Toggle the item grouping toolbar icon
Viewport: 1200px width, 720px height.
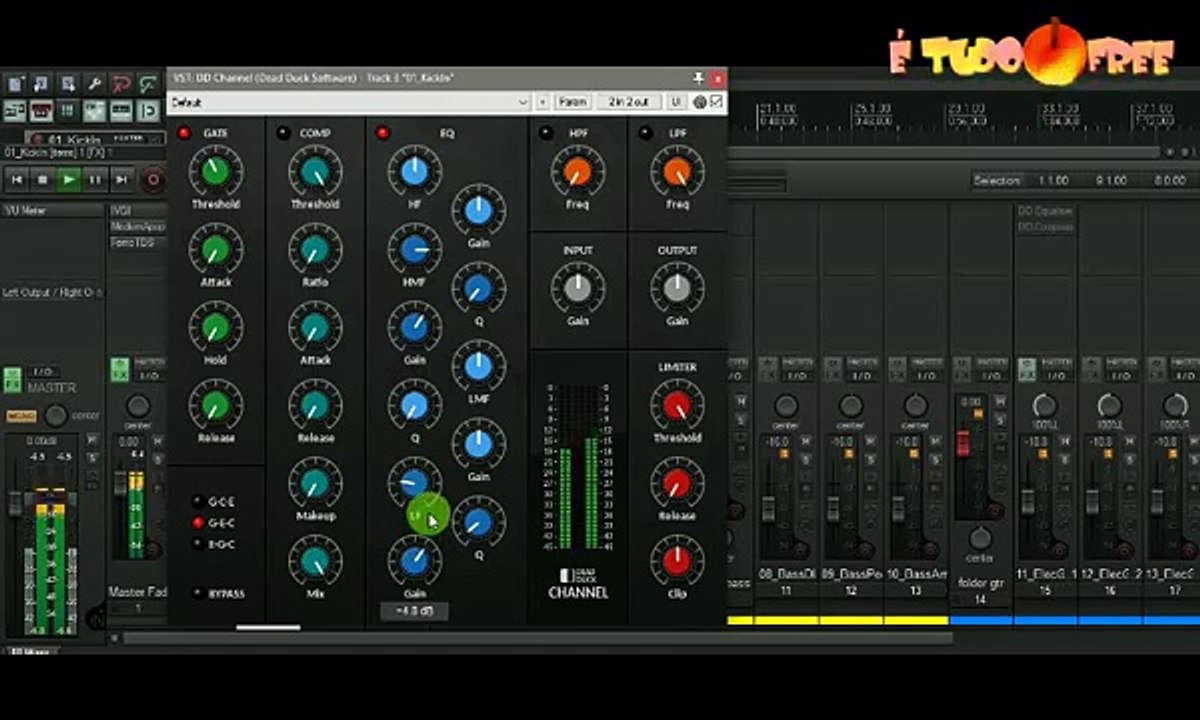[x=42, y=110]
